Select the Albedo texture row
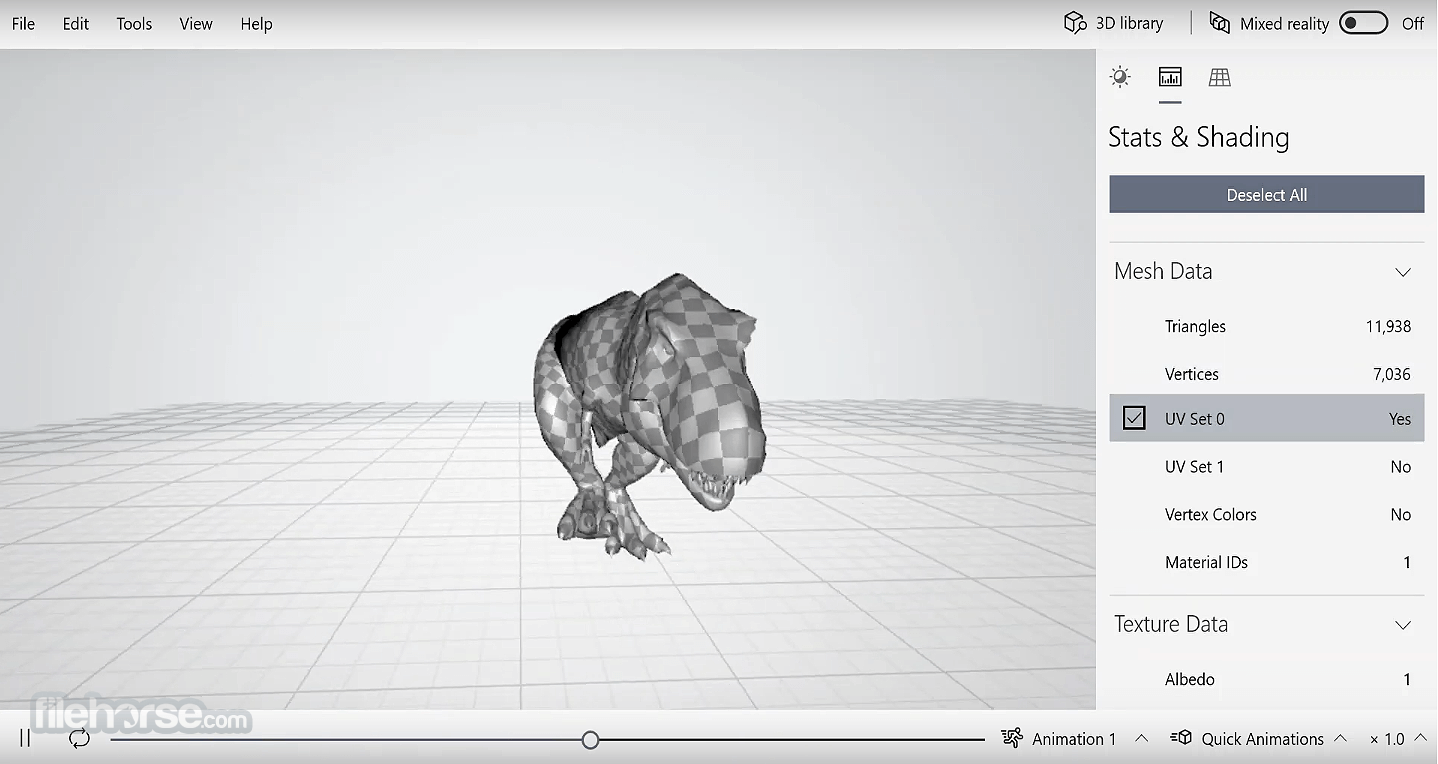Screen dimensions: 1438x764 1266,679
